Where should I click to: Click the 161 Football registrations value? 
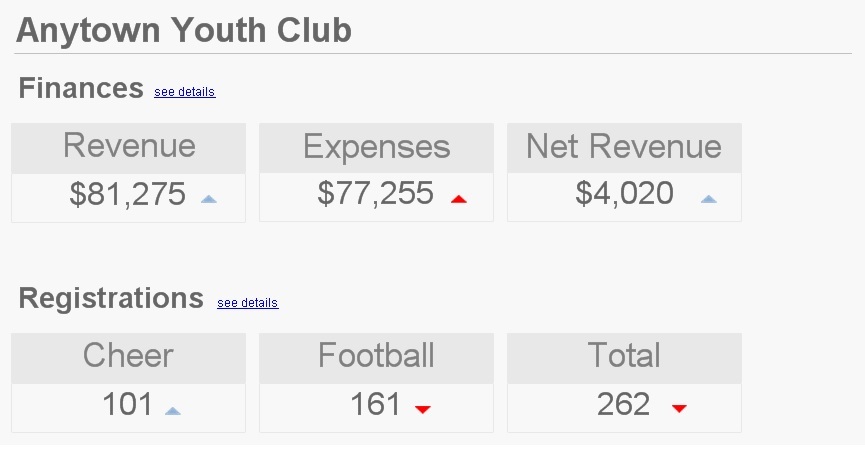tap(375, 405)
